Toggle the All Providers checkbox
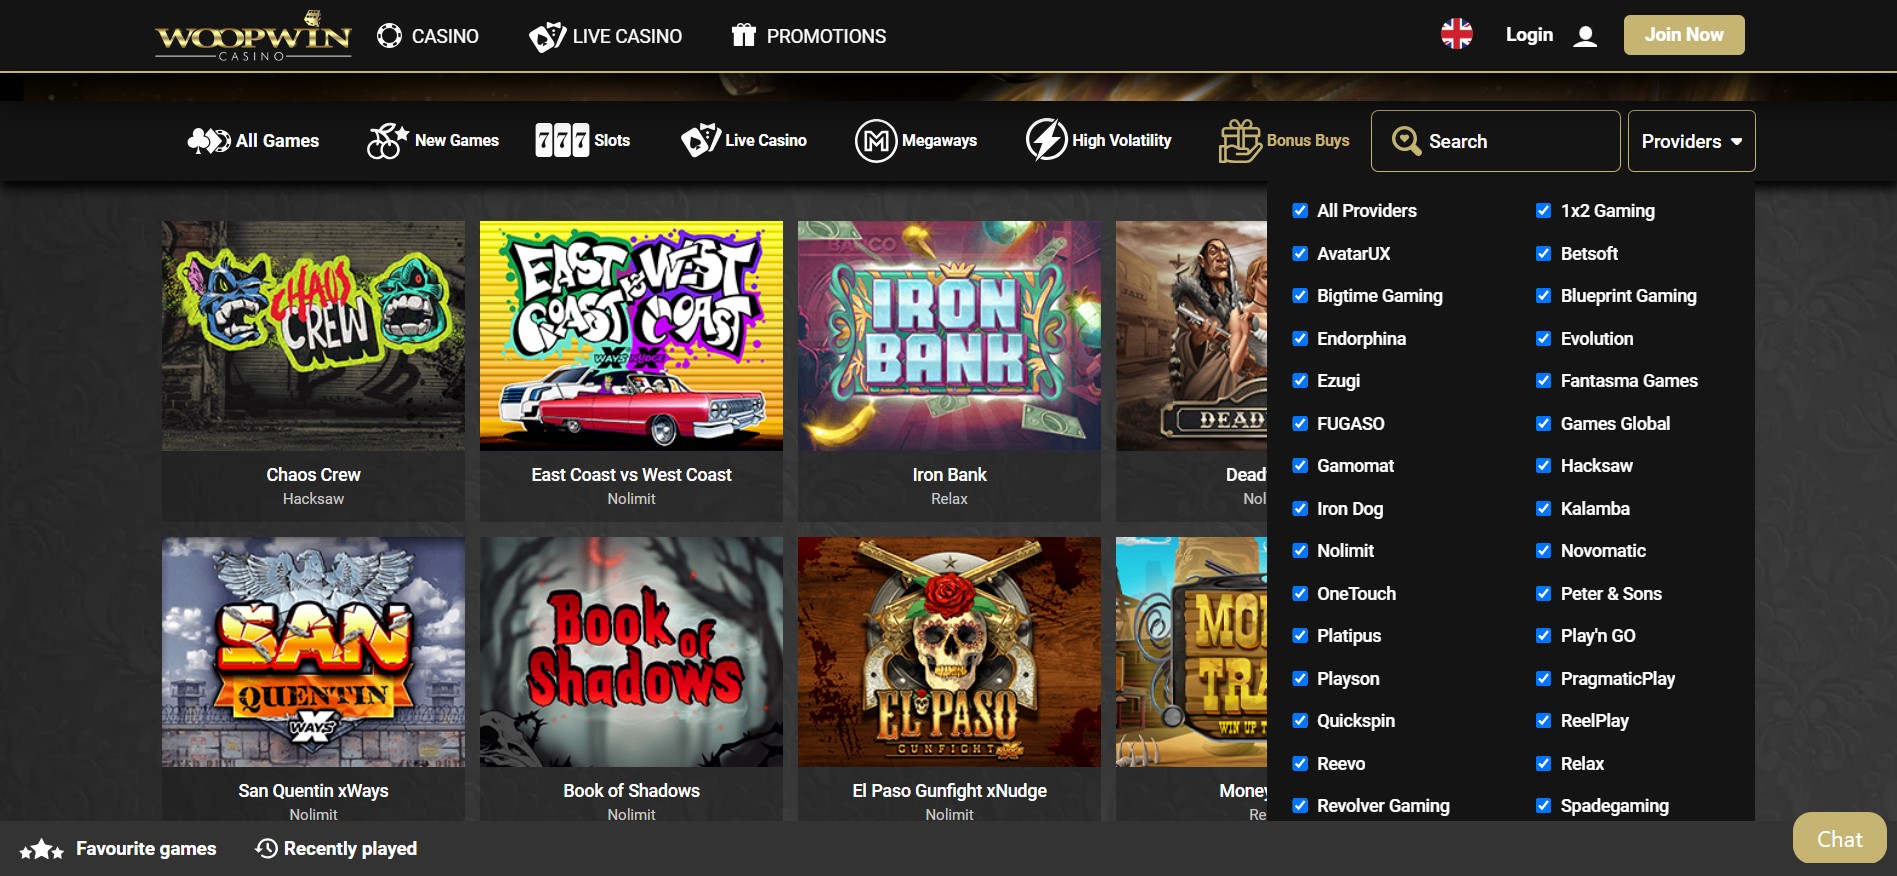Viewport: 1897px width, 876px height. click(x=1300, y=211)
